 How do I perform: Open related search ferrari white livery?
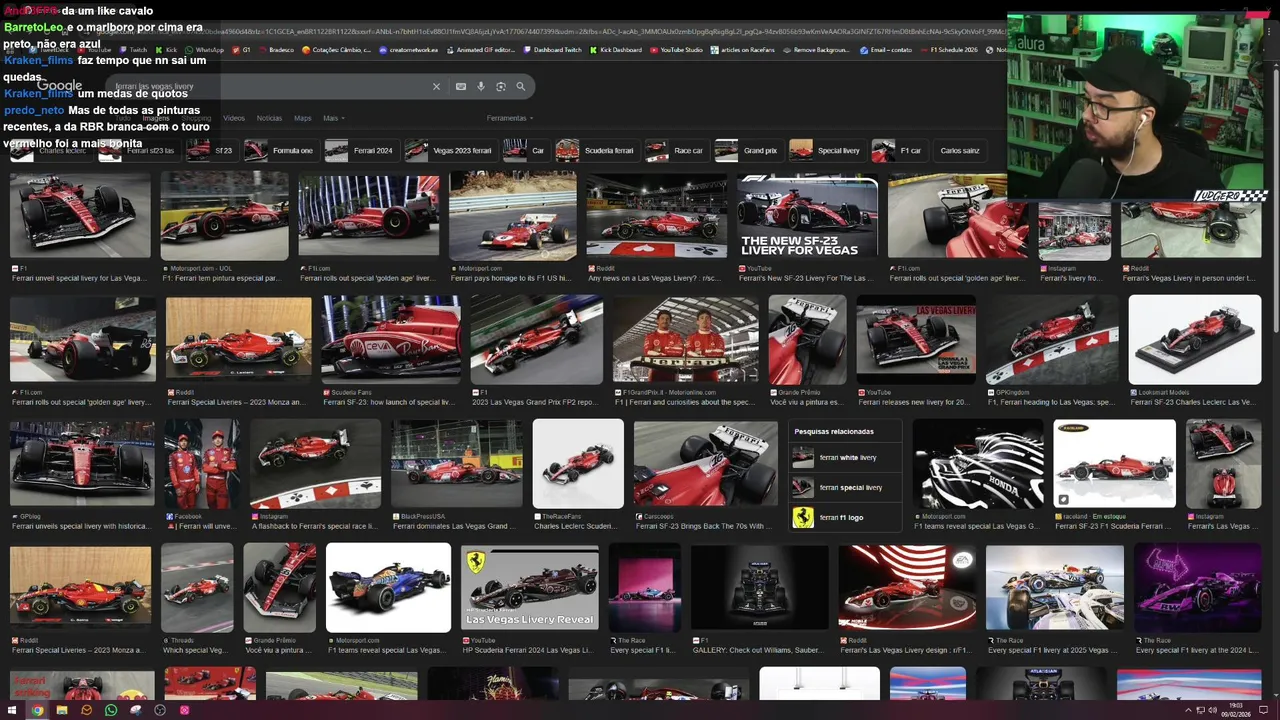click(x=845, y=458)
